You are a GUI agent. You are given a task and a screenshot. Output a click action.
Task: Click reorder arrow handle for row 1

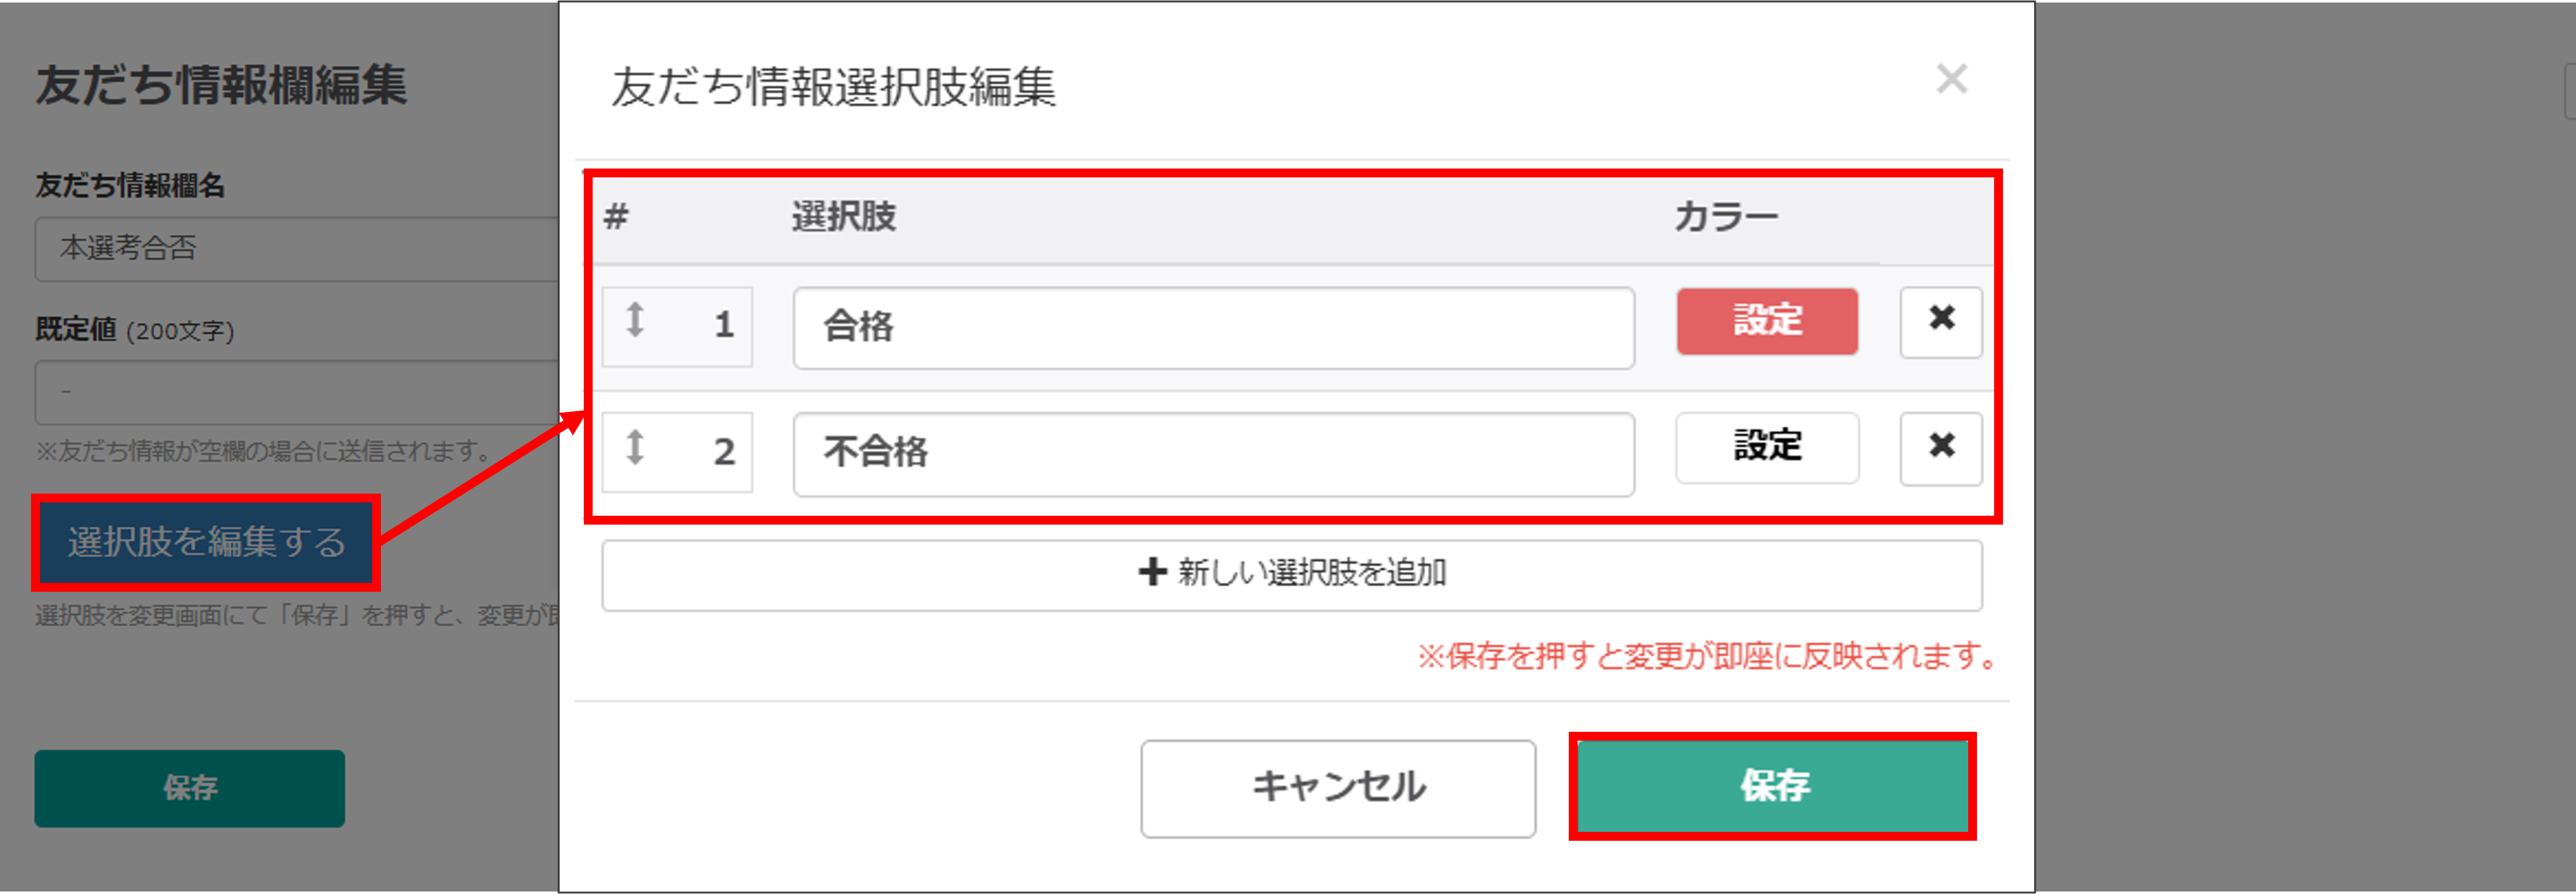pyautogui.click(x=635, y=320)
